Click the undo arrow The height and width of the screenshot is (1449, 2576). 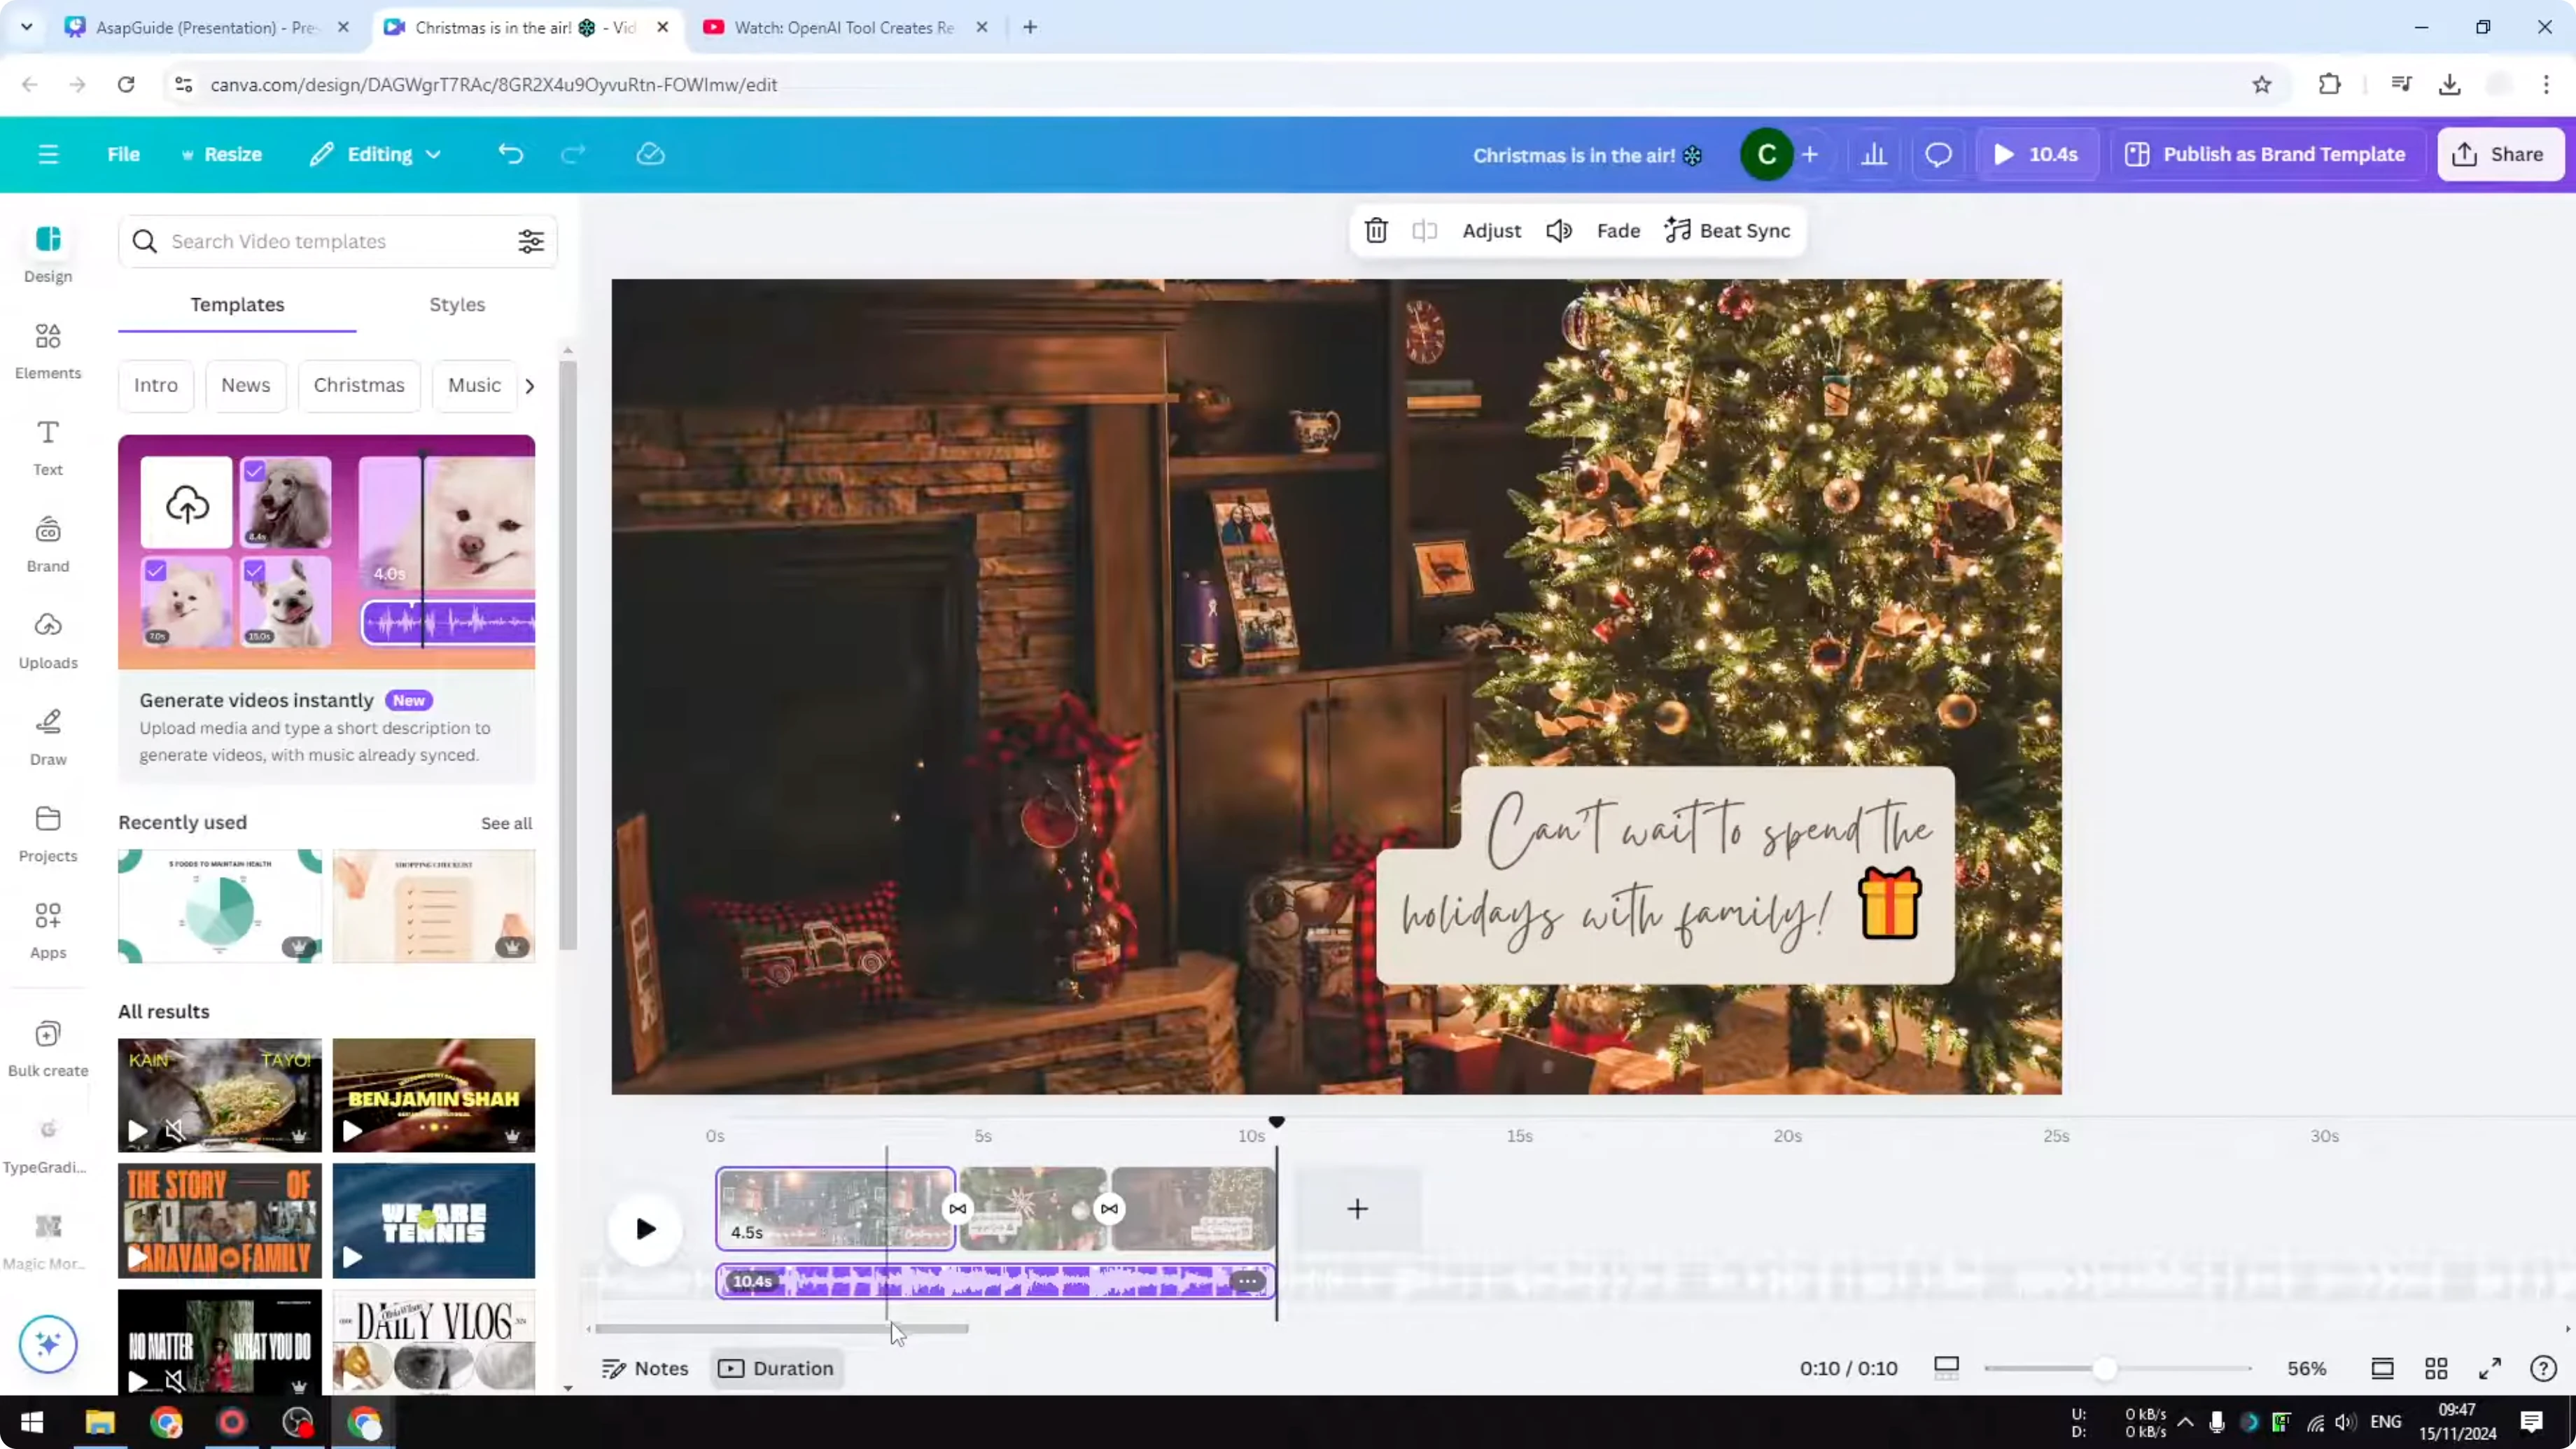pos(510,154)
